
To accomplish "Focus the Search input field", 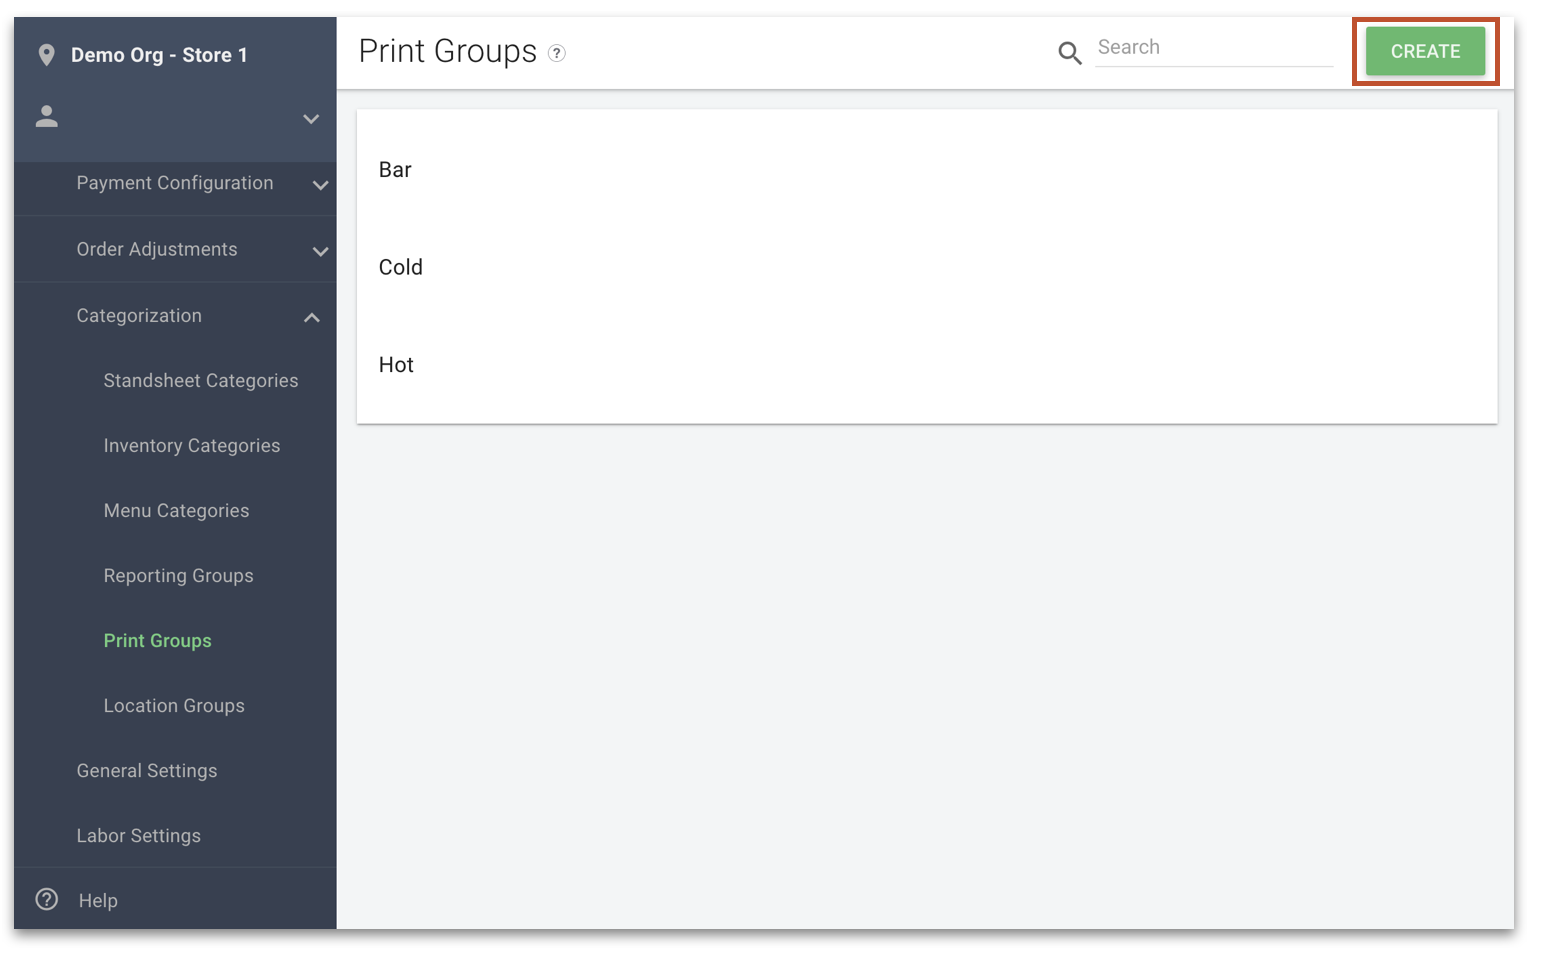I will [x=1214, y=48].
